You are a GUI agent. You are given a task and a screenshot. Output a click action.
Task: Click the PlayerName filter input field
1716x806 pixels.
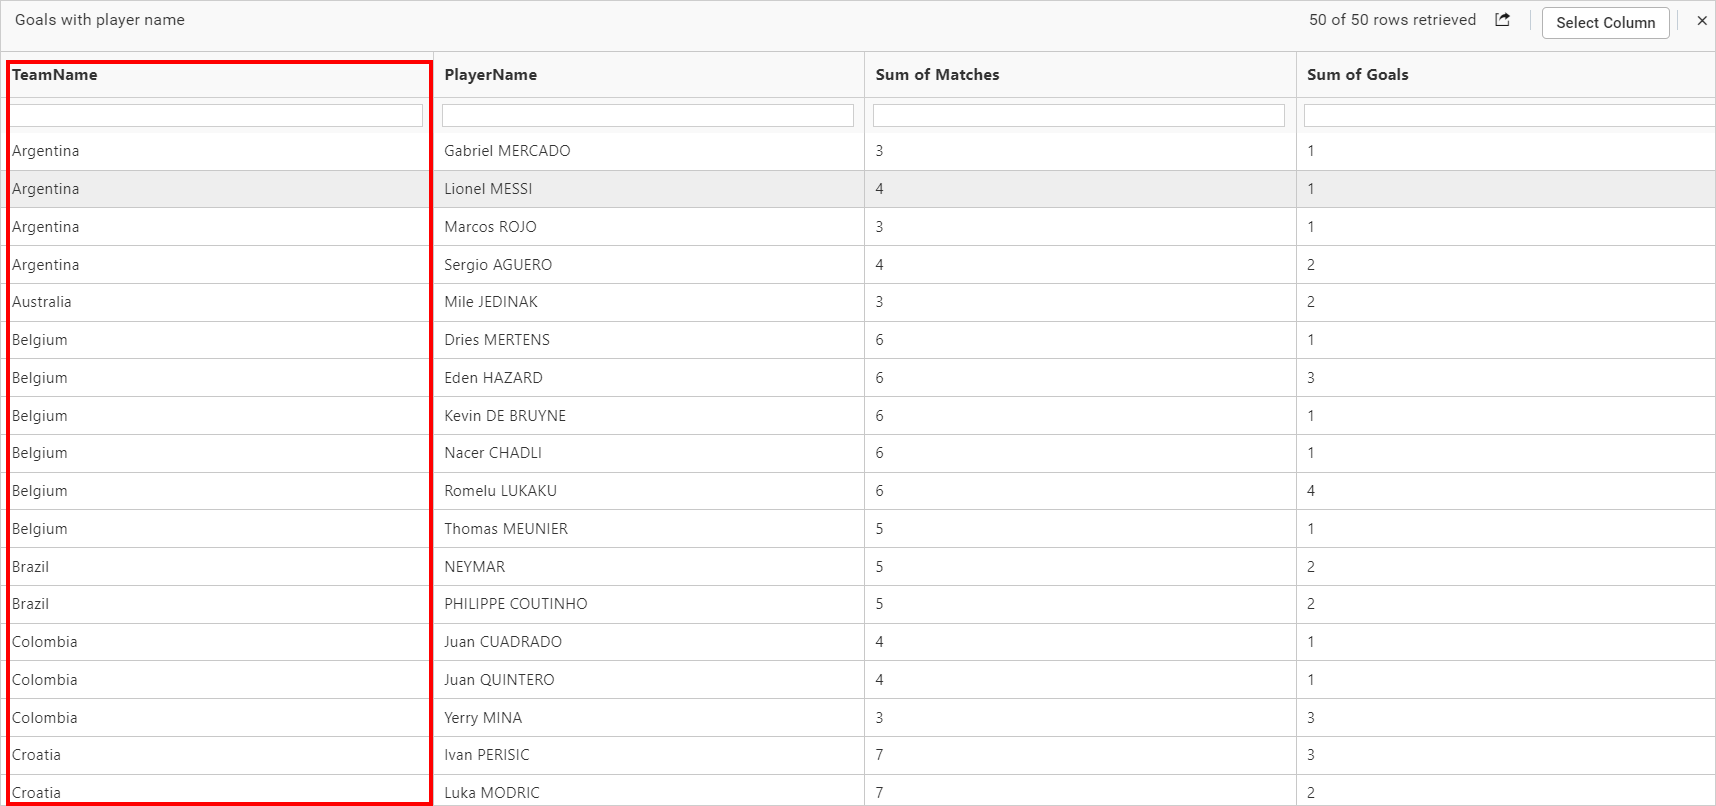pyautogui.click(x=647, y=115)
